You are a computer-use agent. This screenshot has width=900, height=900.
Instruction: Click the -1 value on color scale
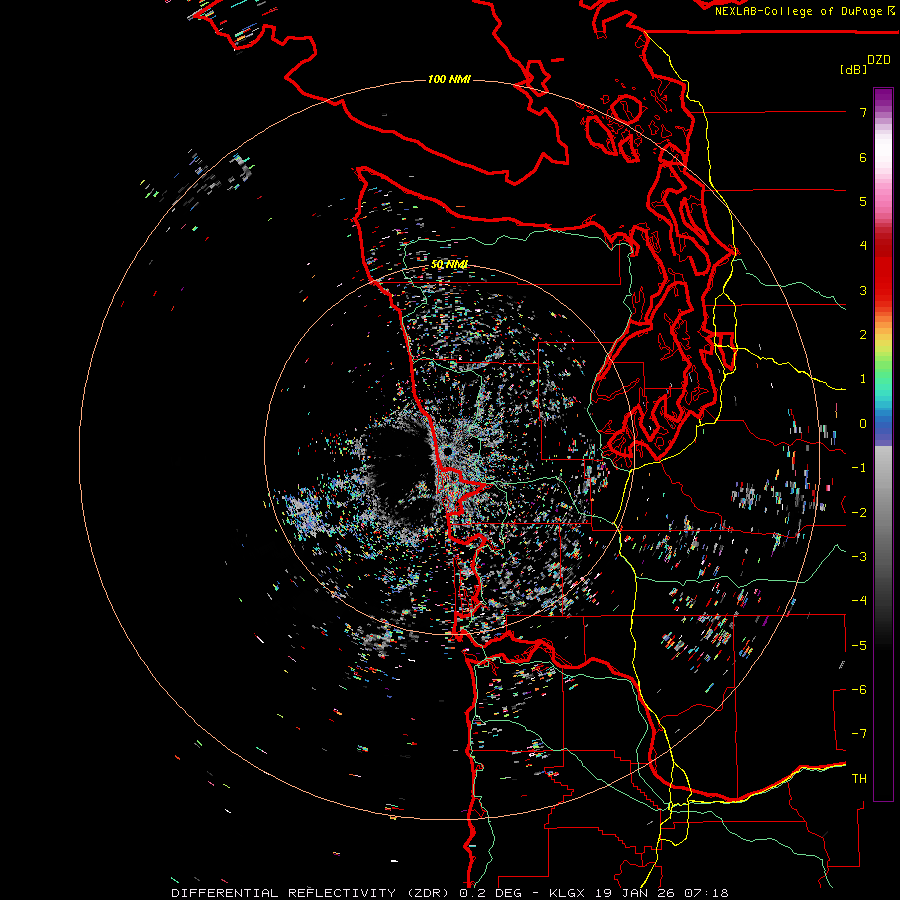pyautogui.click(x=859, y=468)
